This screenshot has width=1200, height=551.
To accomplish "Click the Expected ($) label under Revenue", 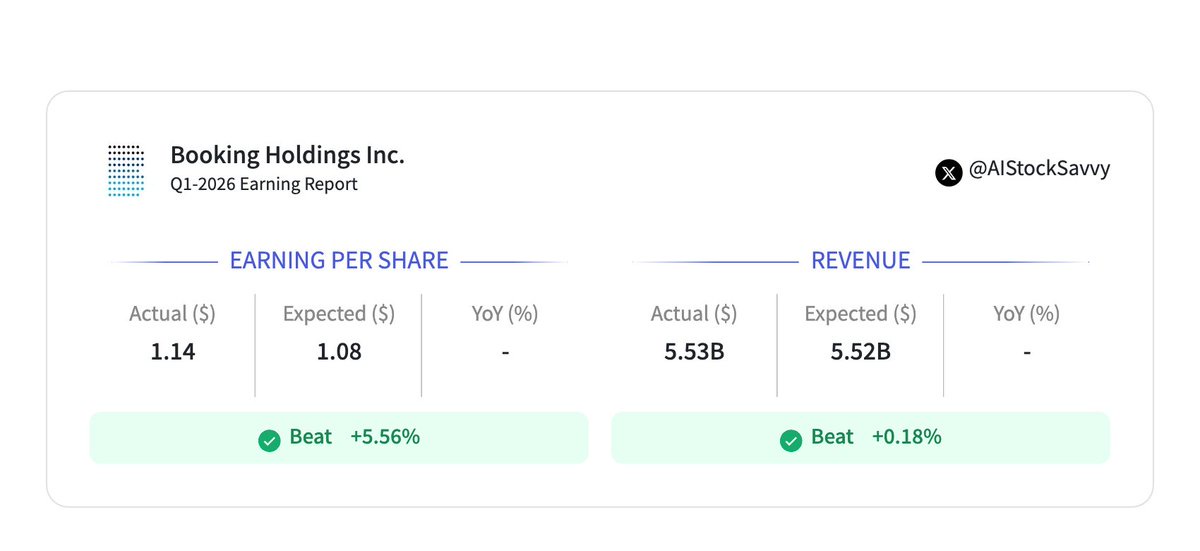I will tap(860, 314).
